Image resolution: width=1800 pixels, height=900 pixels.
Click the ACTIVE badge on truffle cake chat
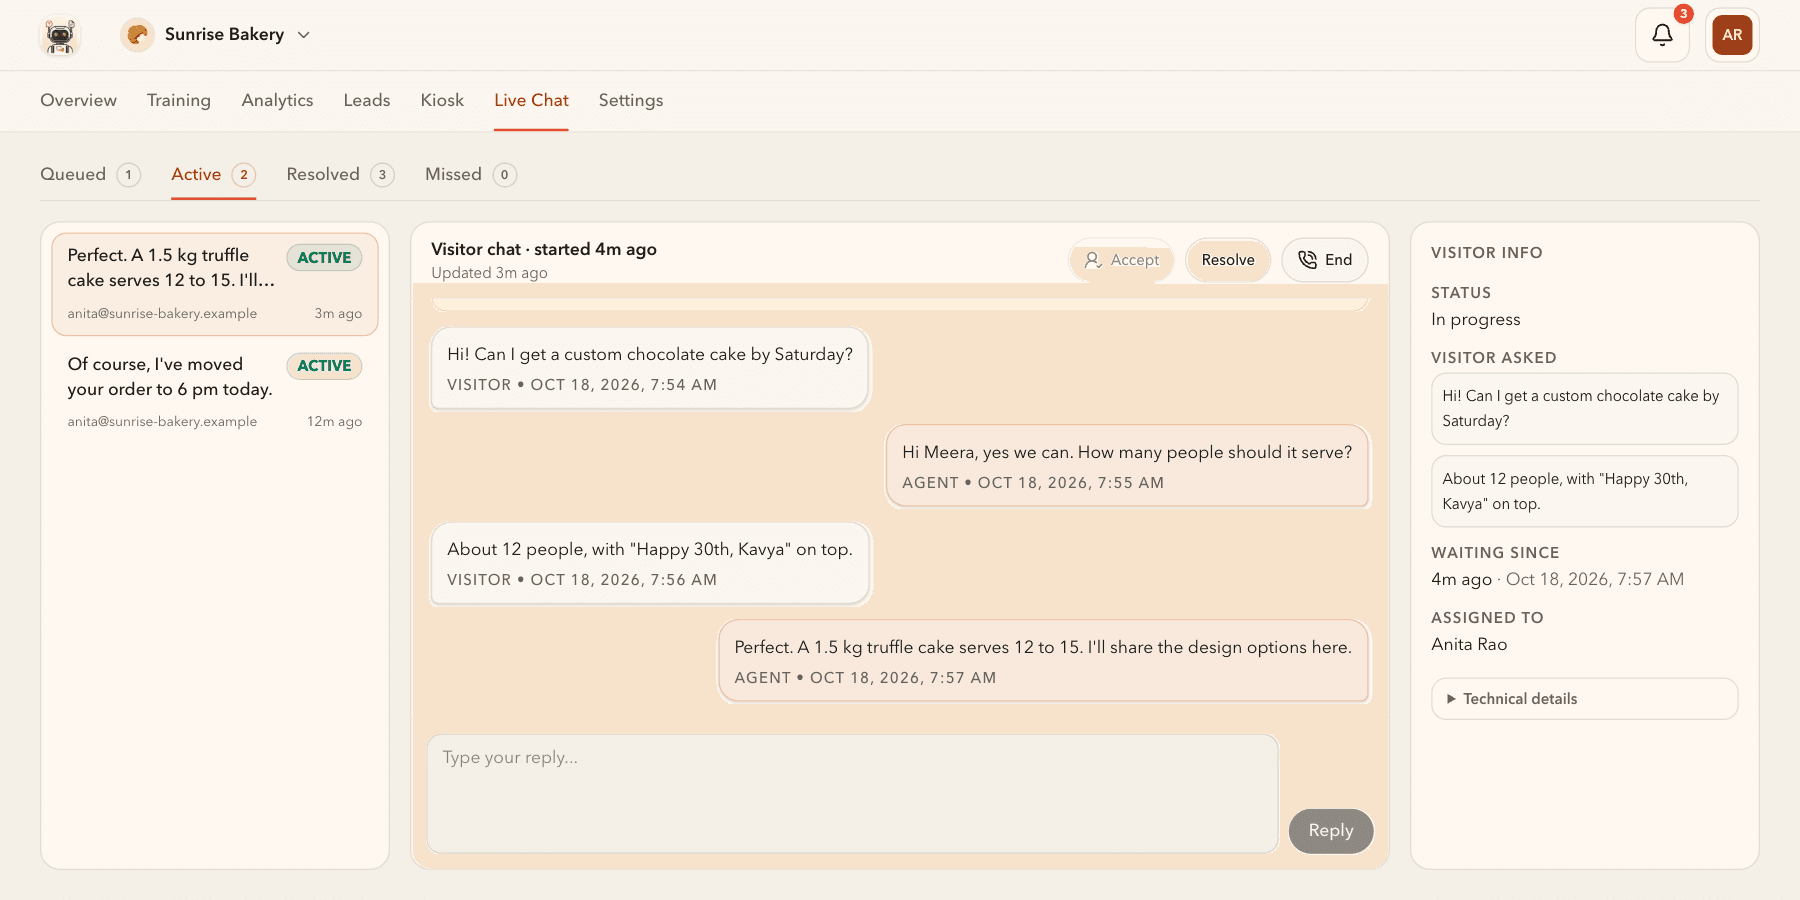pyautogui.click(x=324, y=258)
